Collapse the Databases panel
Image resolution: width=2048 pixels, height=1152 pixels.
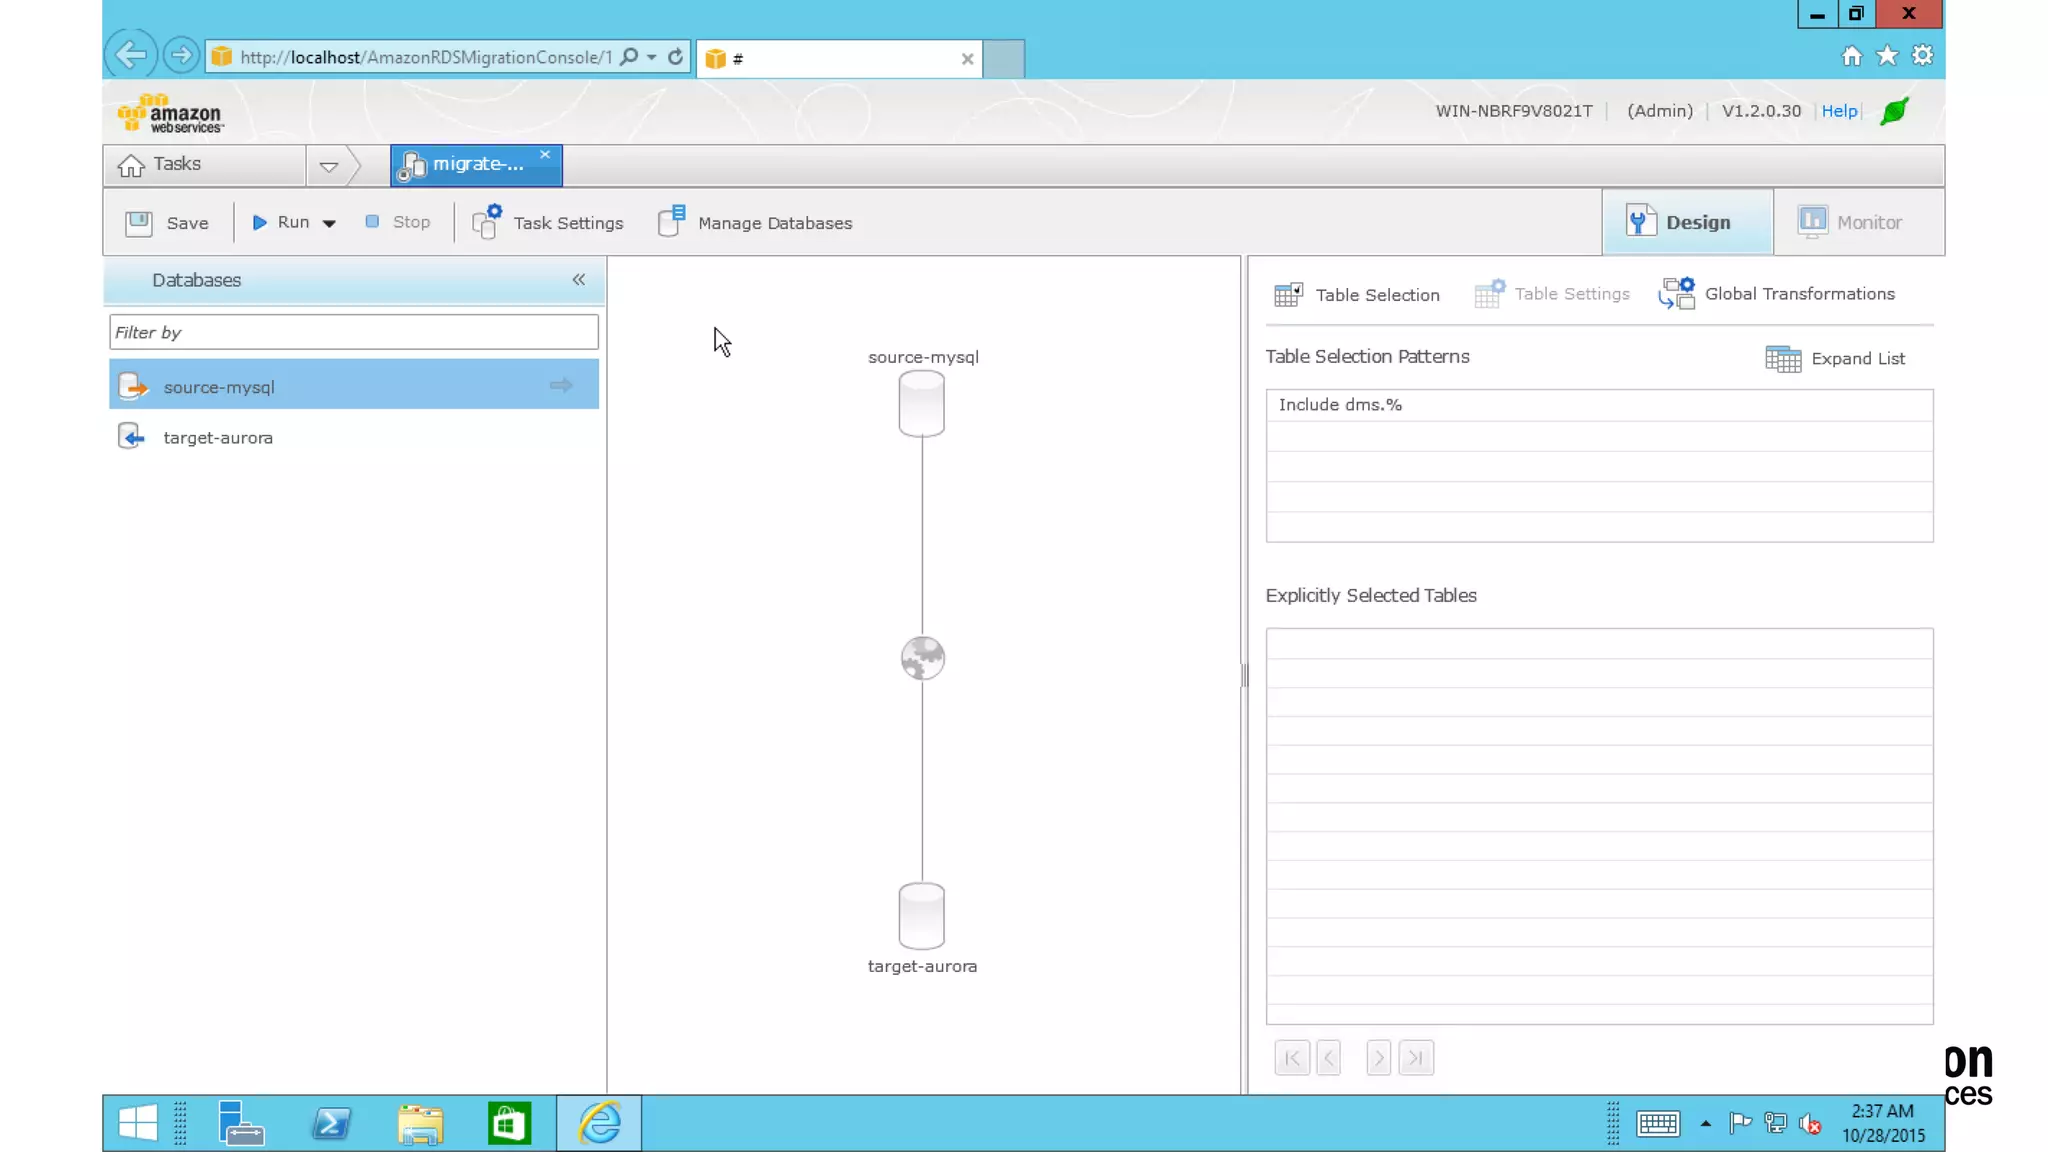tap(578, 280)
